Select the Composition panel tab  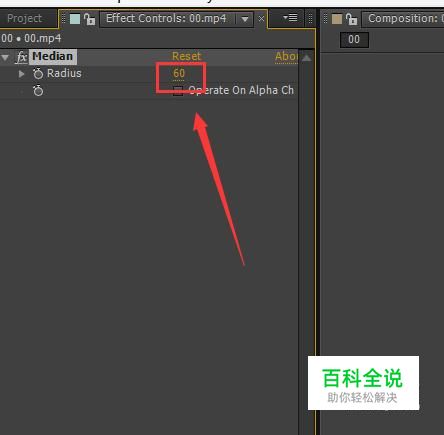[403, 18]
